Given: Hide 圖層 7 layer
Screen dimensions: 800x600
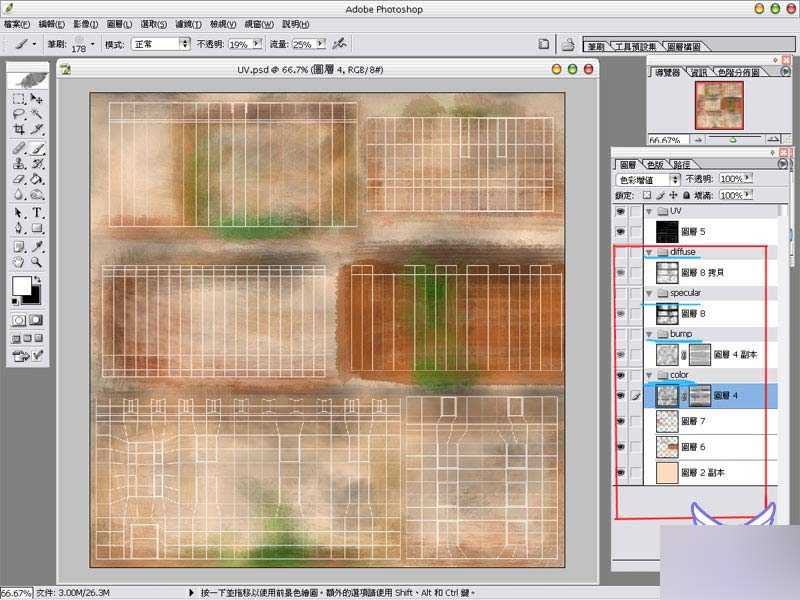Looking at the screenshot, I should [620, 421].
